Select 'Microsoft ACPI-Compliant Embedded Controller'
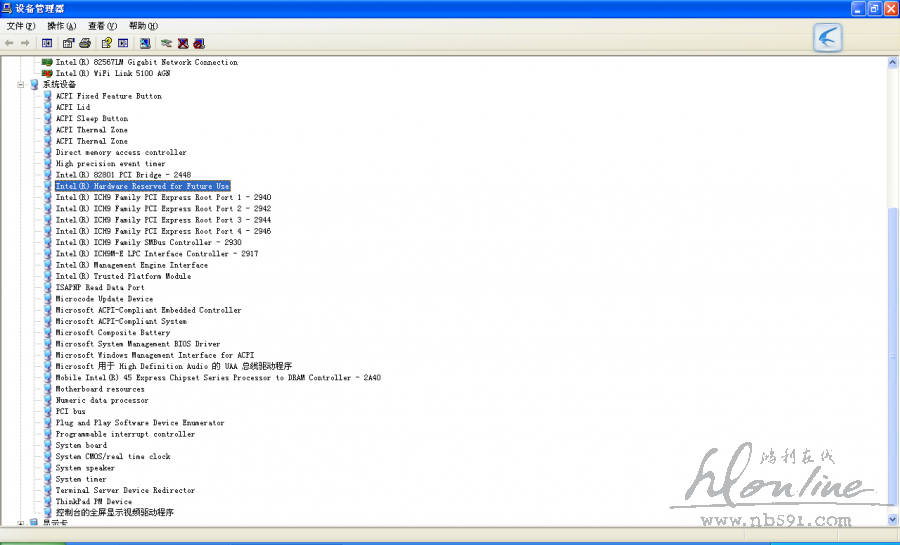Screen dimensions: 900x545 pyautogui.click(x=149, y=310)
